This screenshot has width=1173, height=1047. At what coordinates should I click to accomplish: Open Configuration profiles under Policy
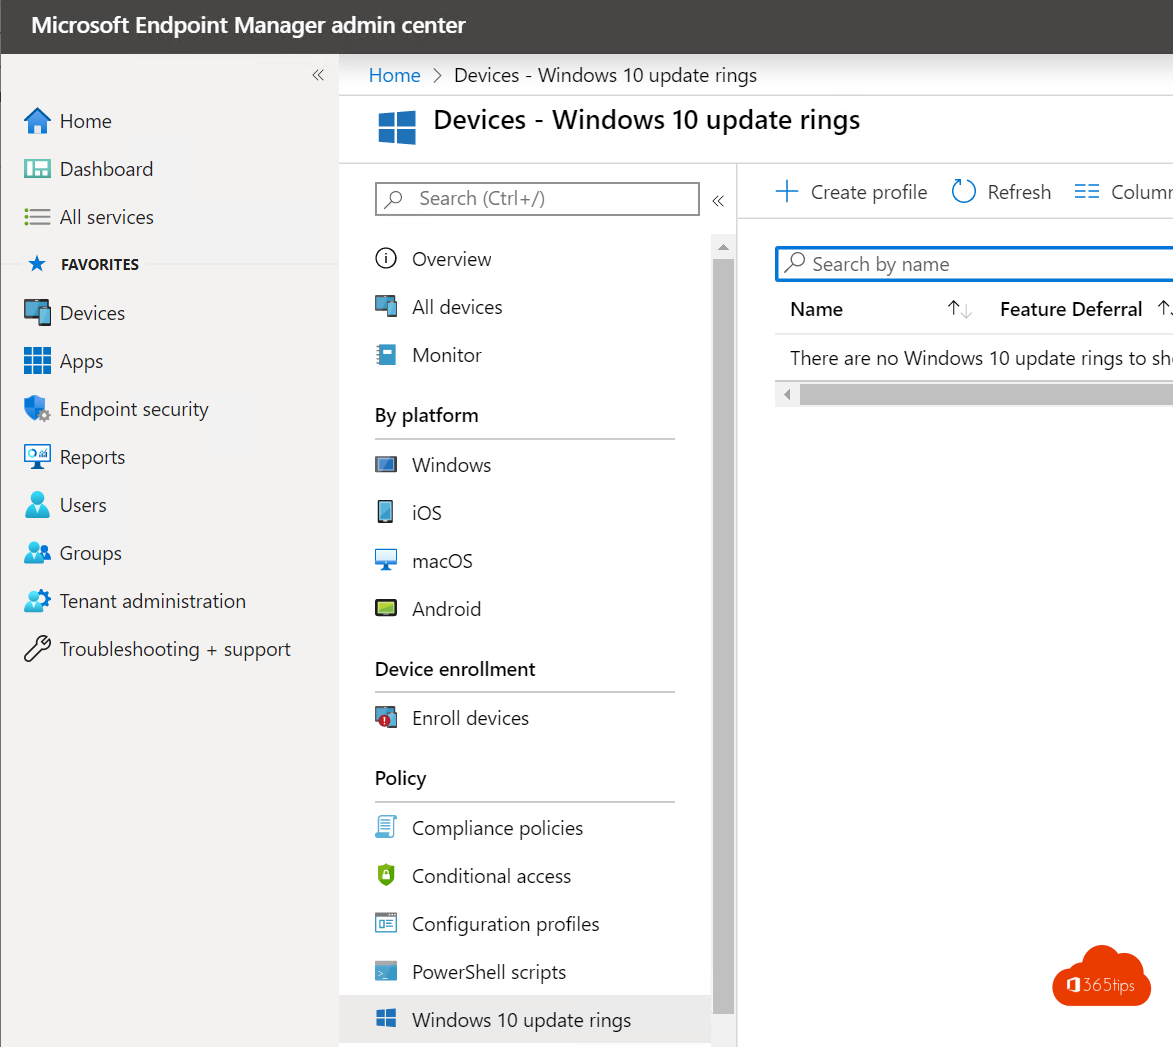[505, 924]
